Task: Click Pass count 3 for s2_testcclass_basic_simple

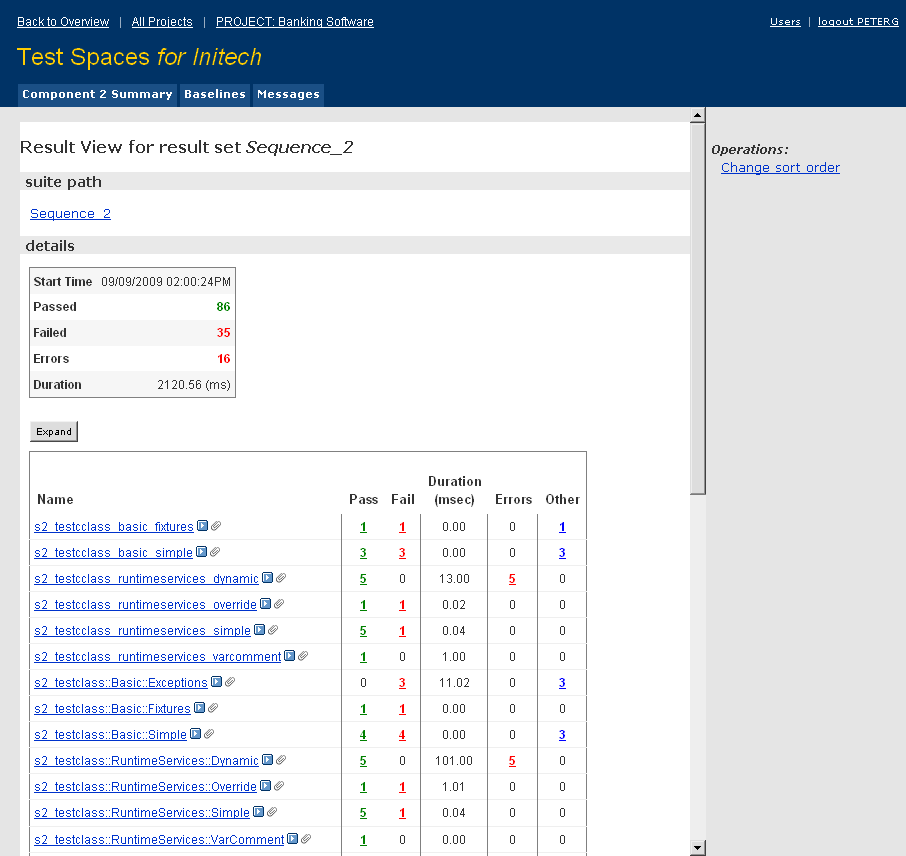Action: click(x=363, y=553)
